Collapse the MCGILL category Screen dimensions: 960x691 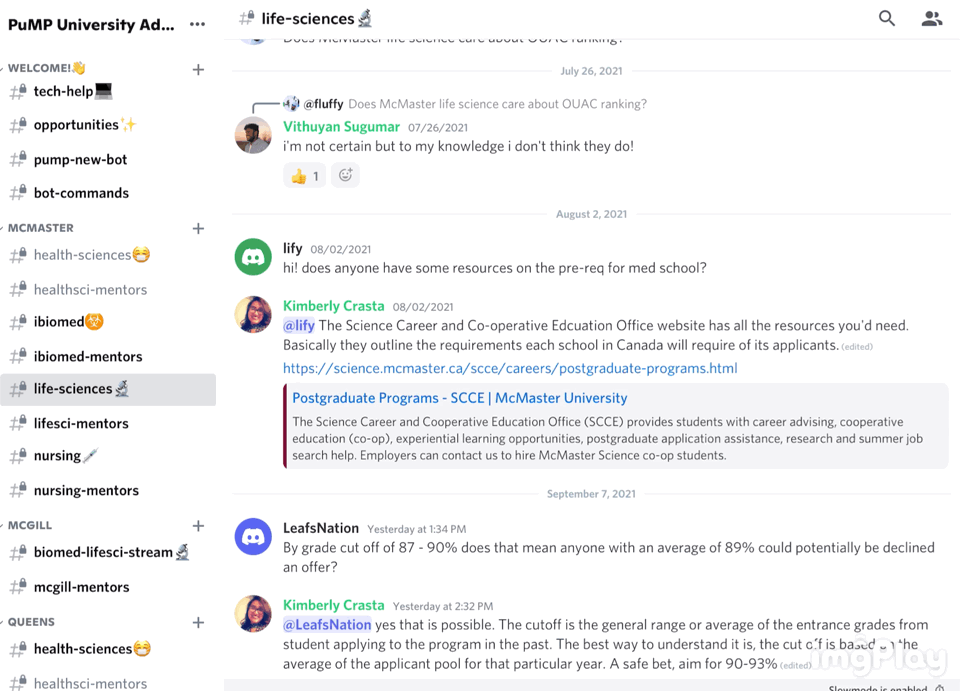pyautogui.click(x=29, y=525)
